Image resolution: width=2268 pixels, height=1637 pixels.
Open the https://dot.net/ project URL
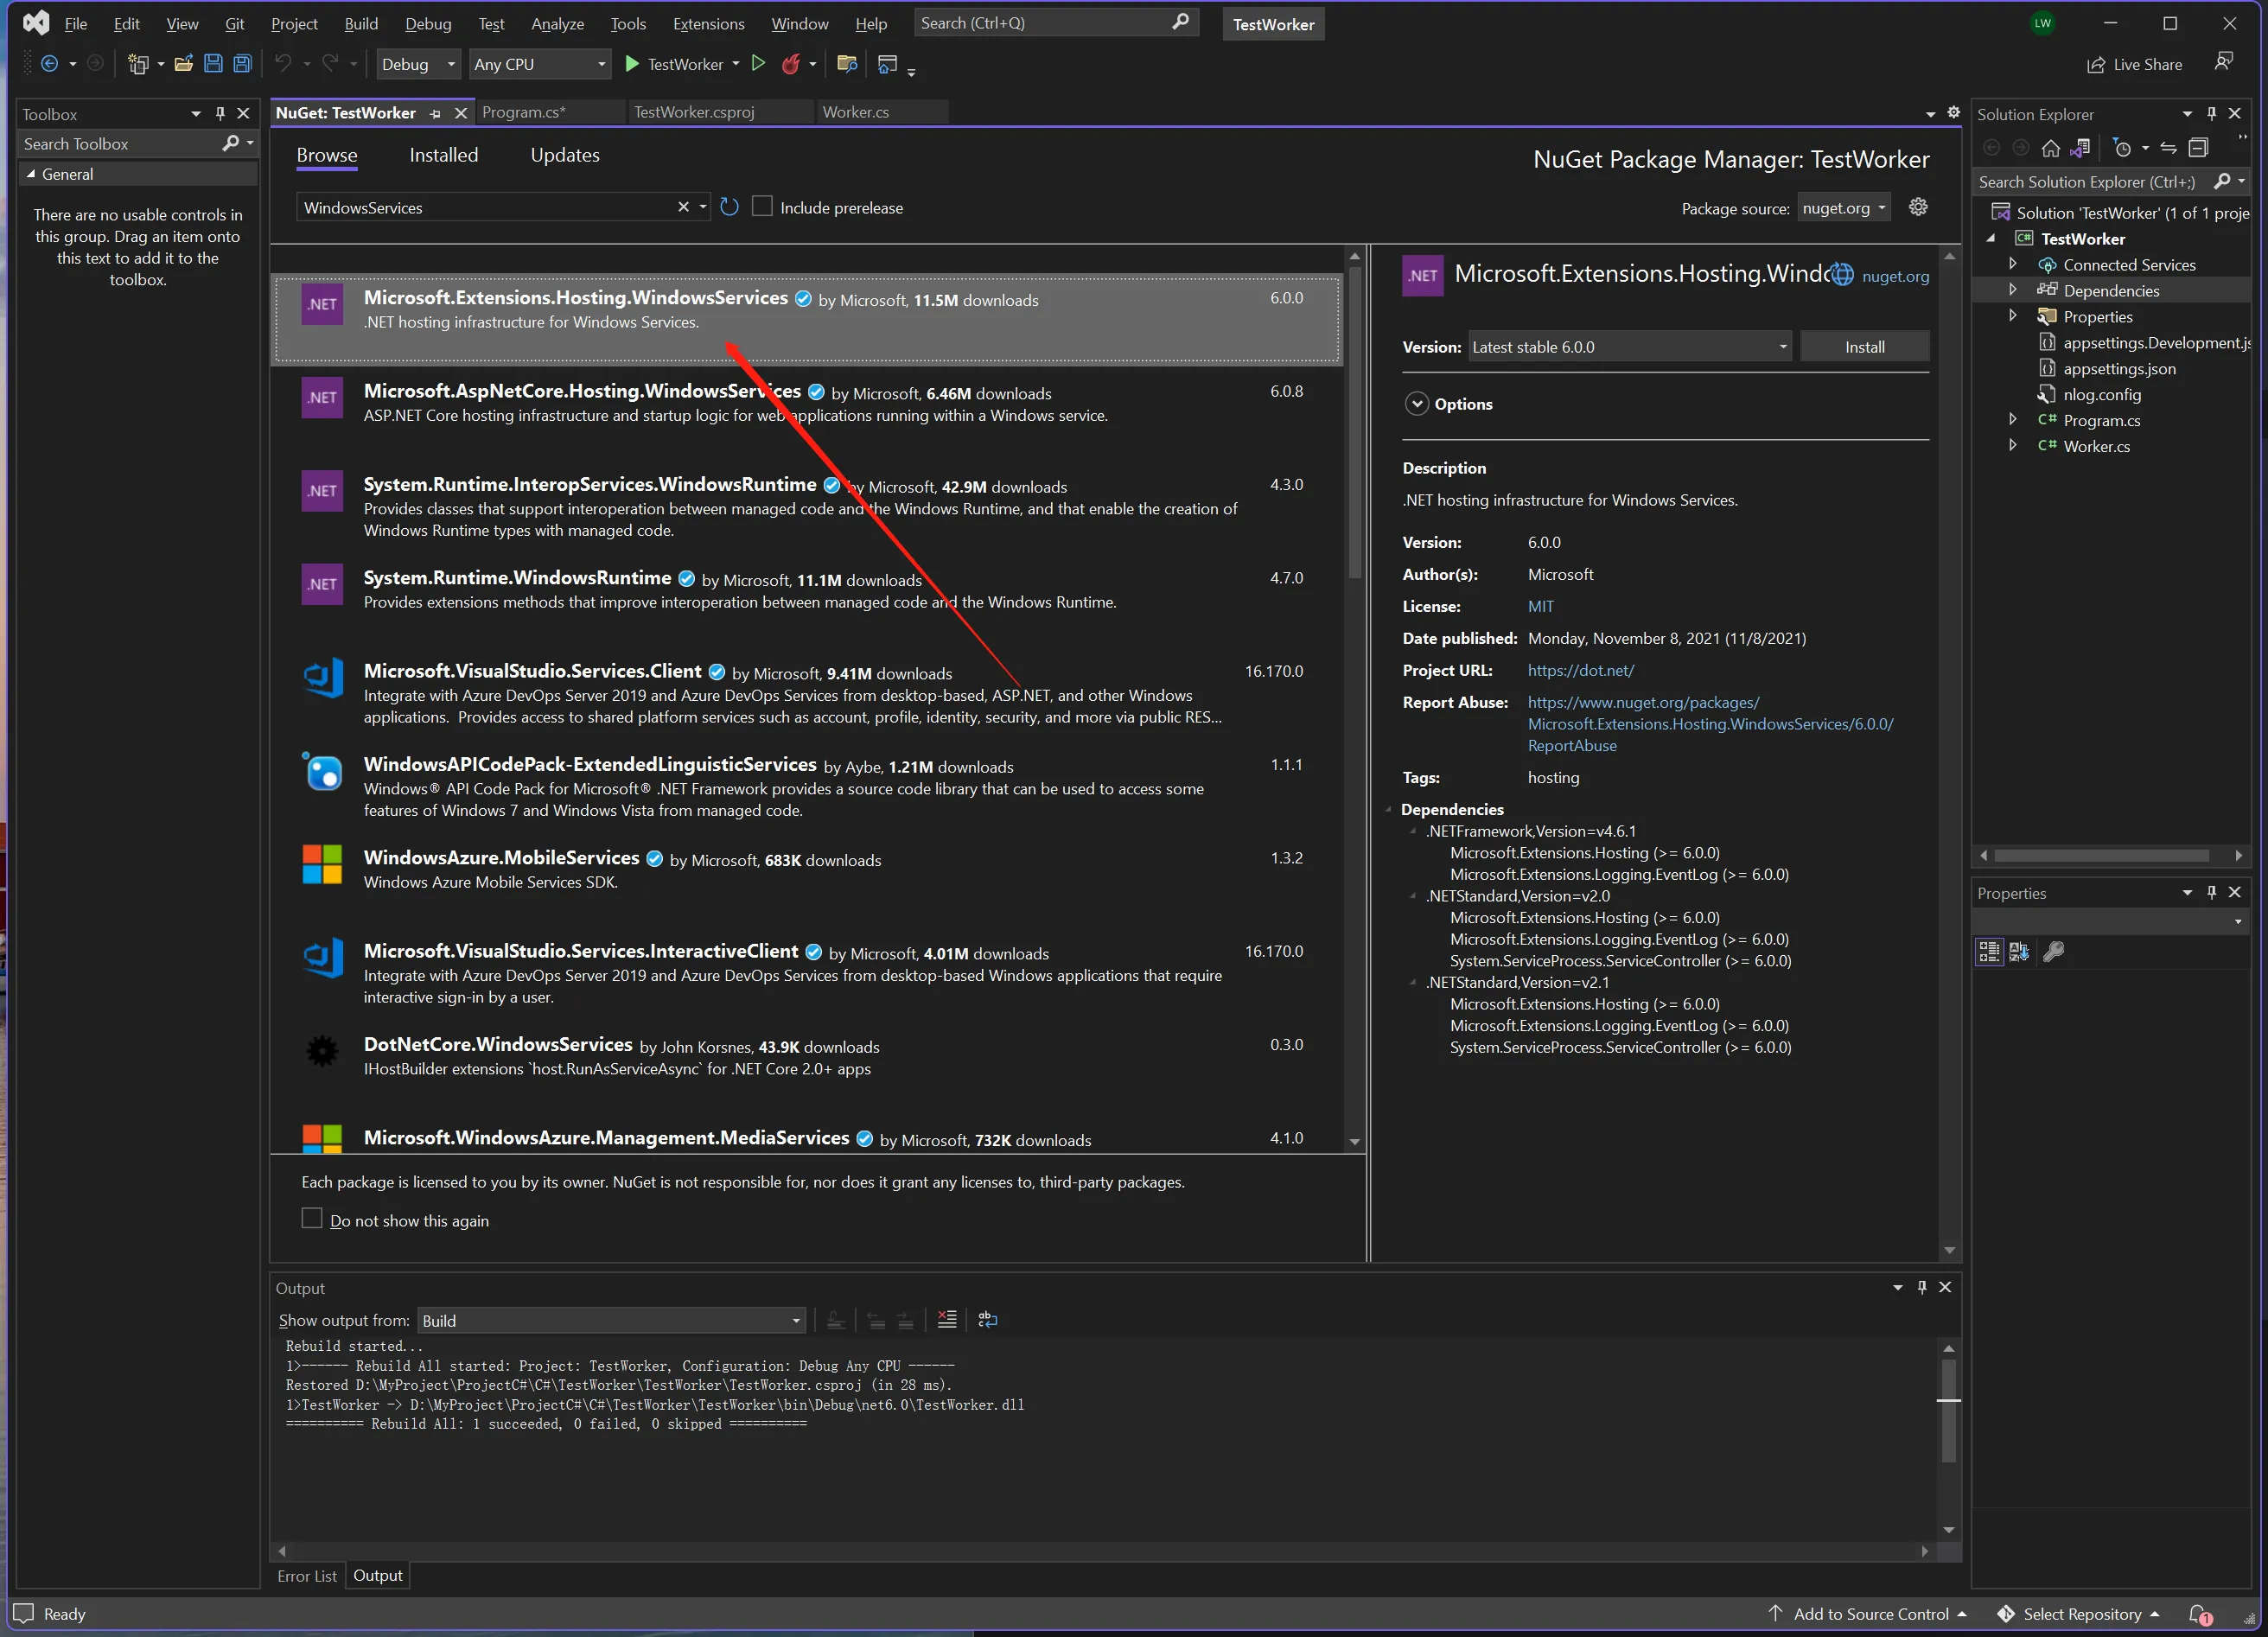point(1580,670)
